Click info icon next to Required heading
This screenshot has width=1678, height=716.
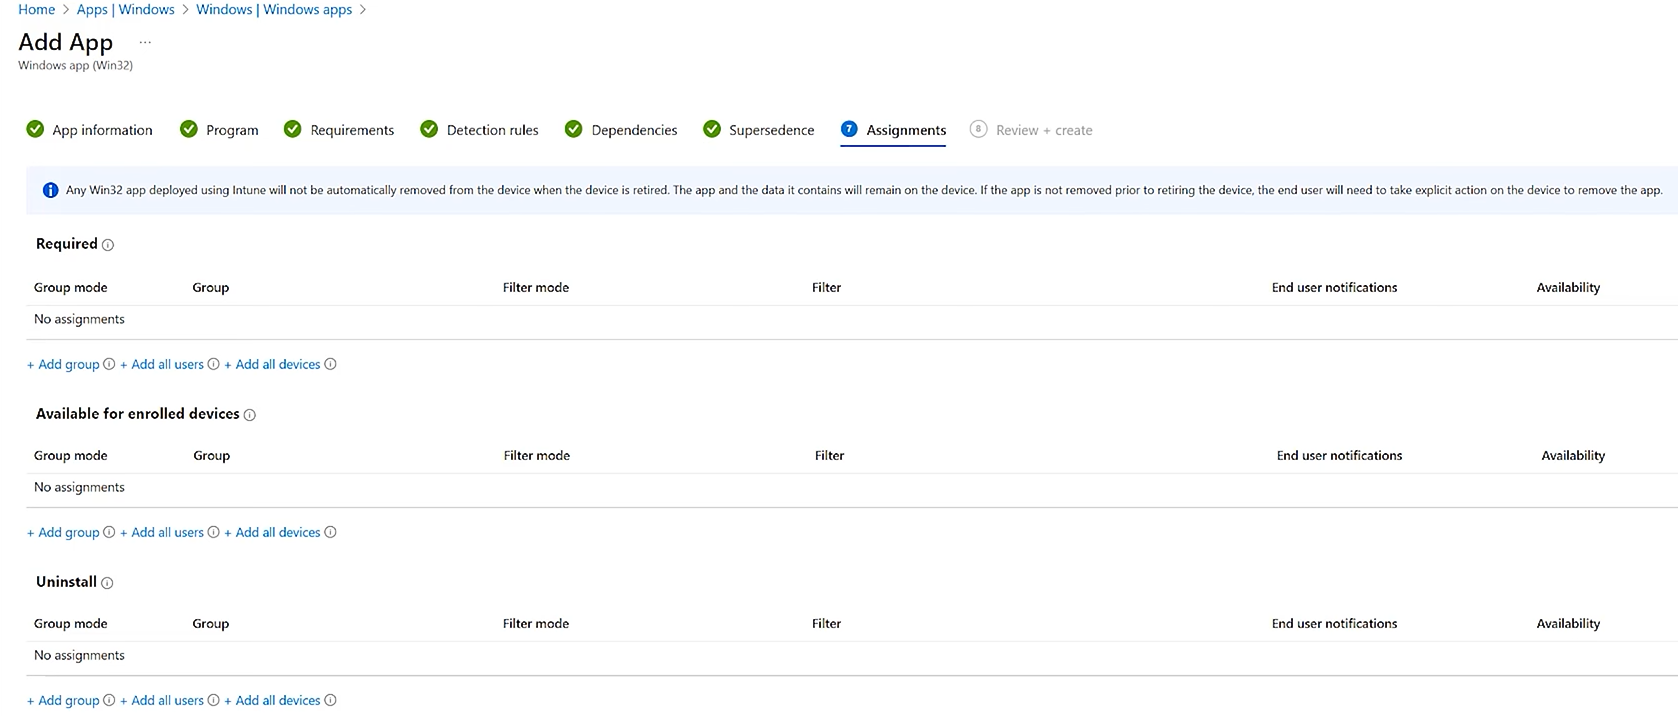point(108,245)
